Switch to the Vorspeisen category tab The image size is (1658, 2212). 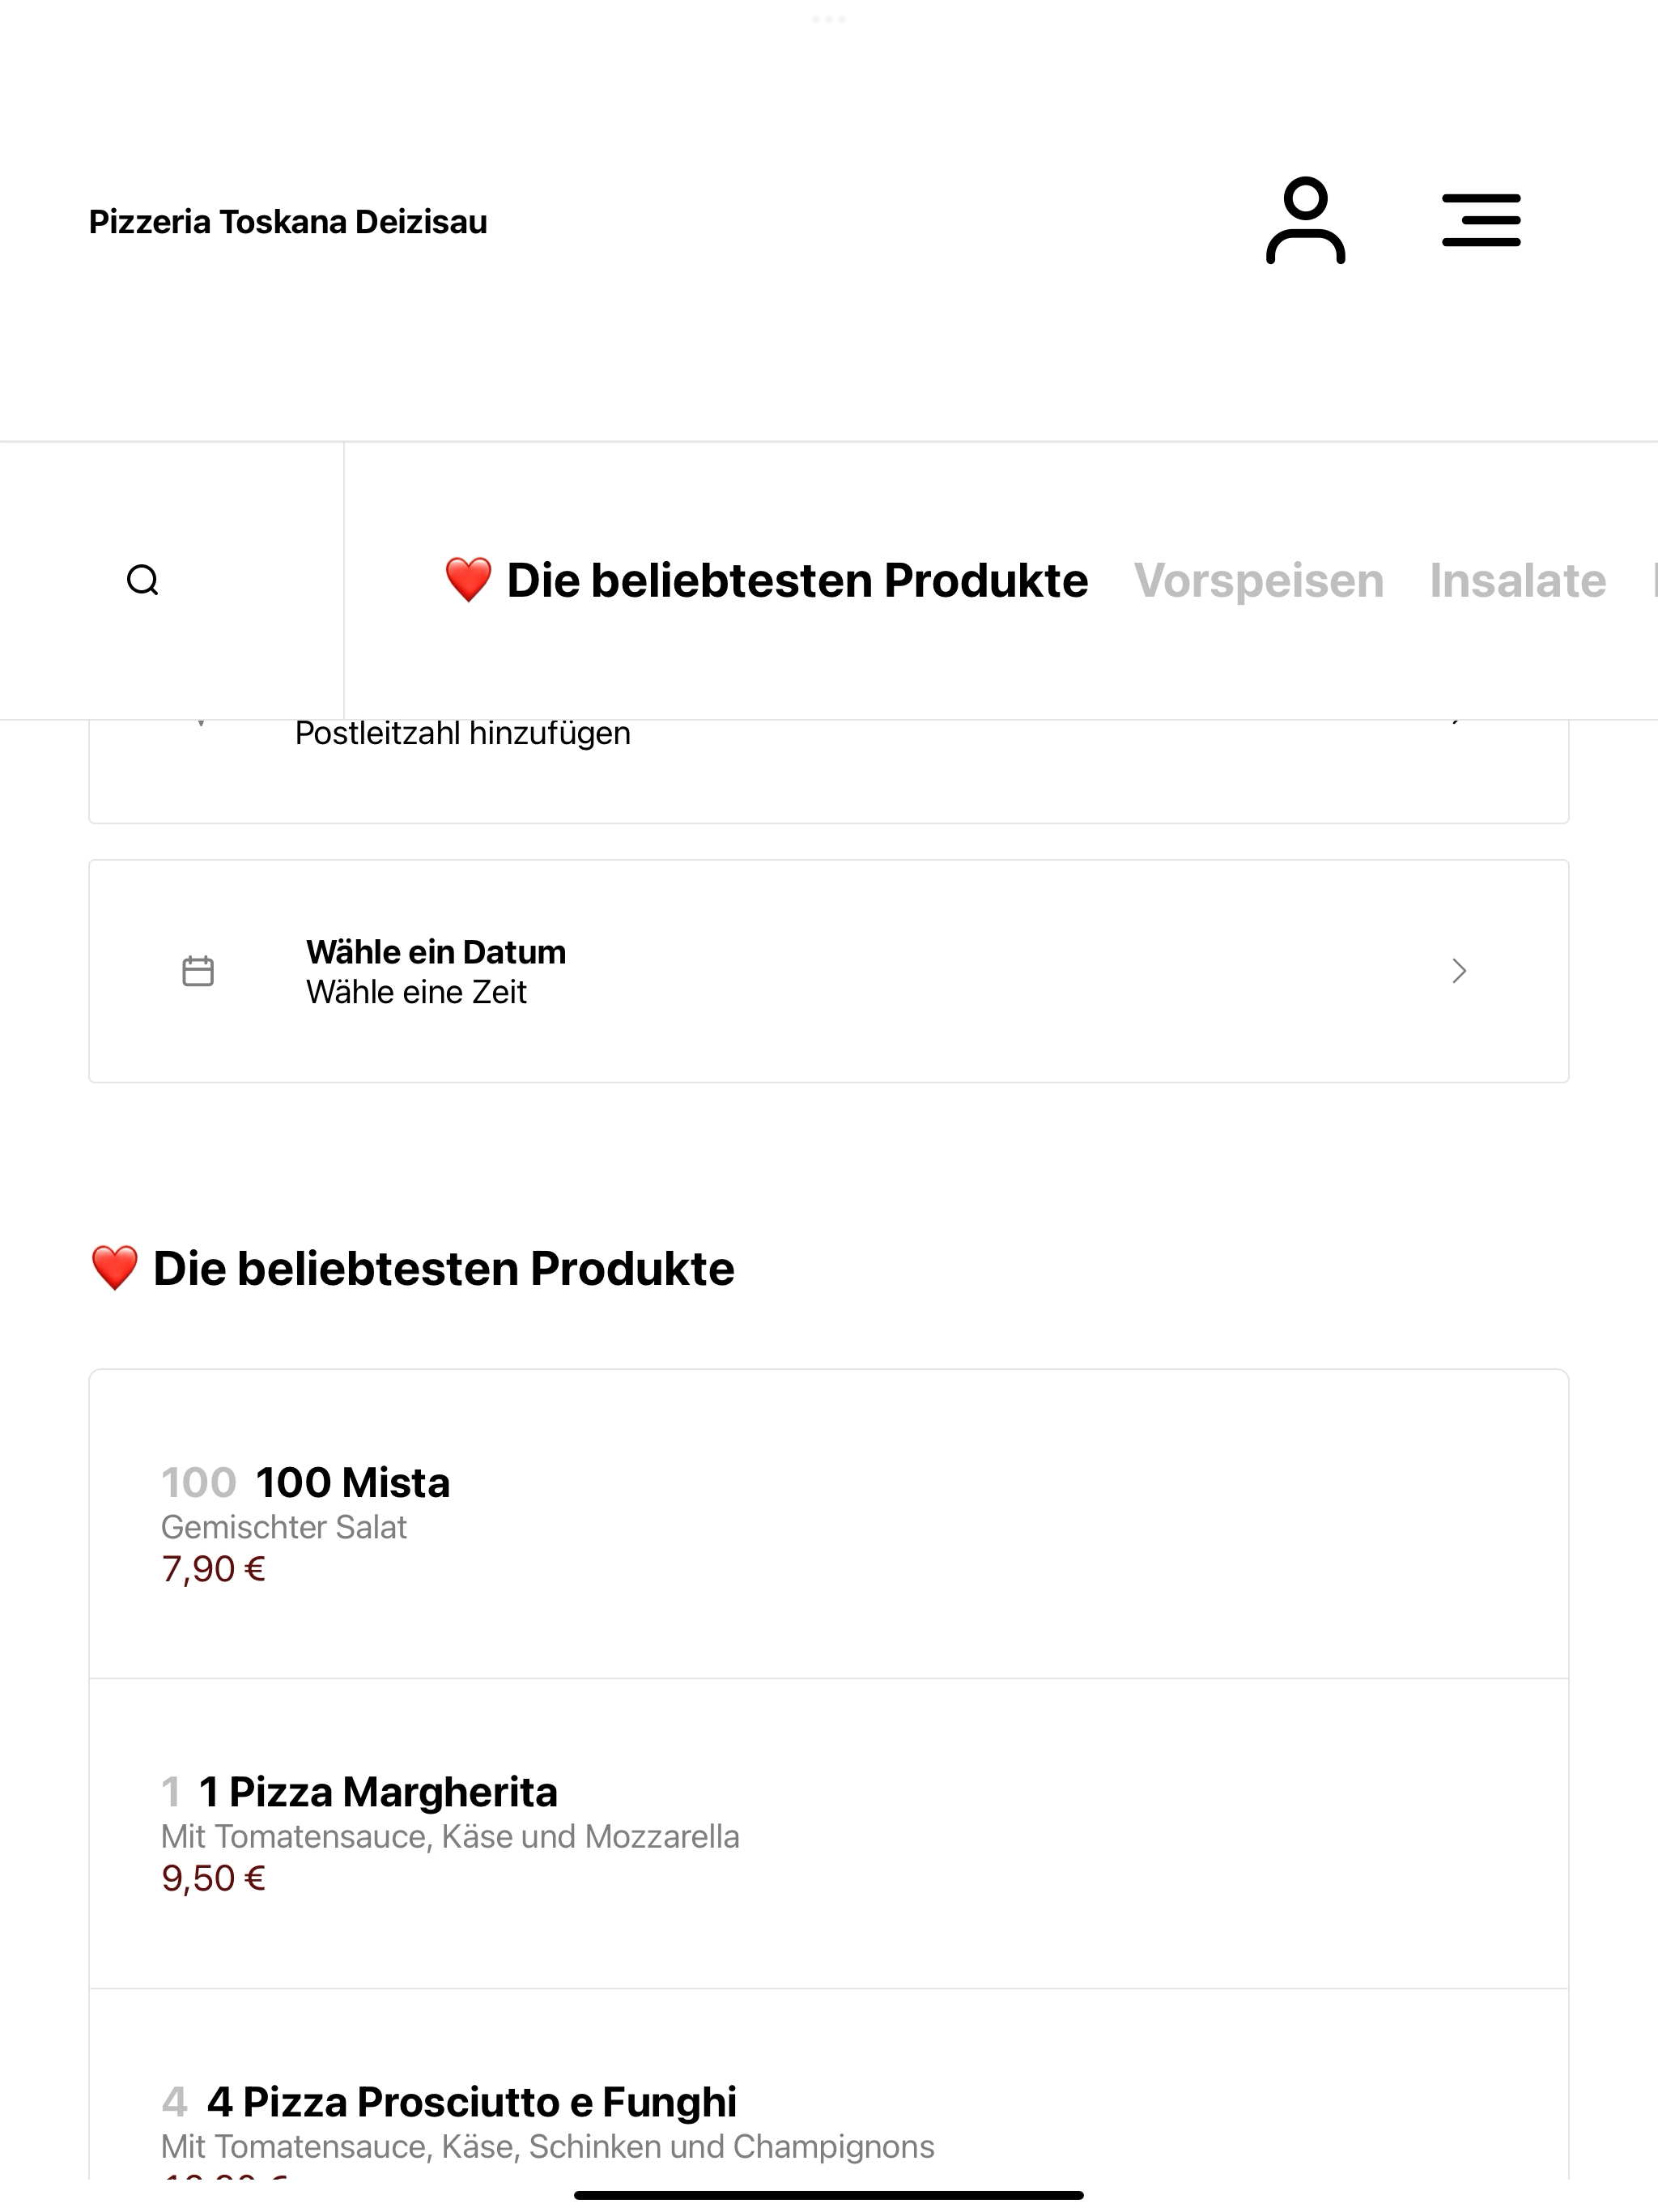tap(1258, 580)
